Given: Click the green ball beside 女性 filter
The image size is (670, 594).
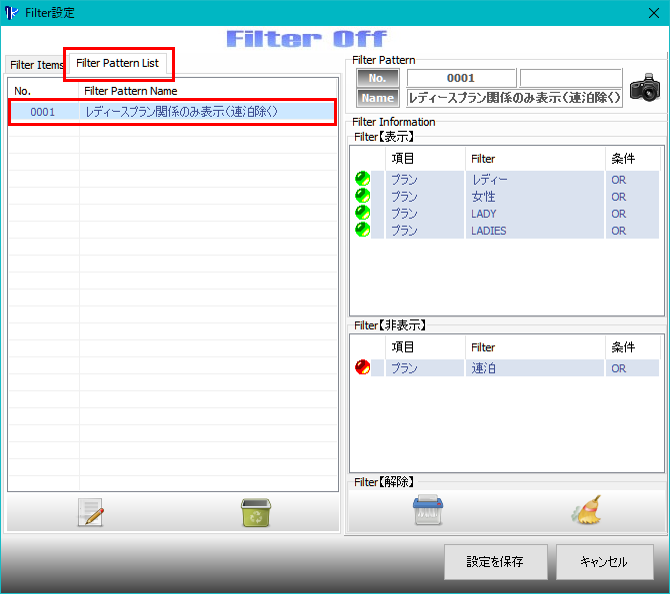Looking at the screenshot, I should tap(362, 196).
